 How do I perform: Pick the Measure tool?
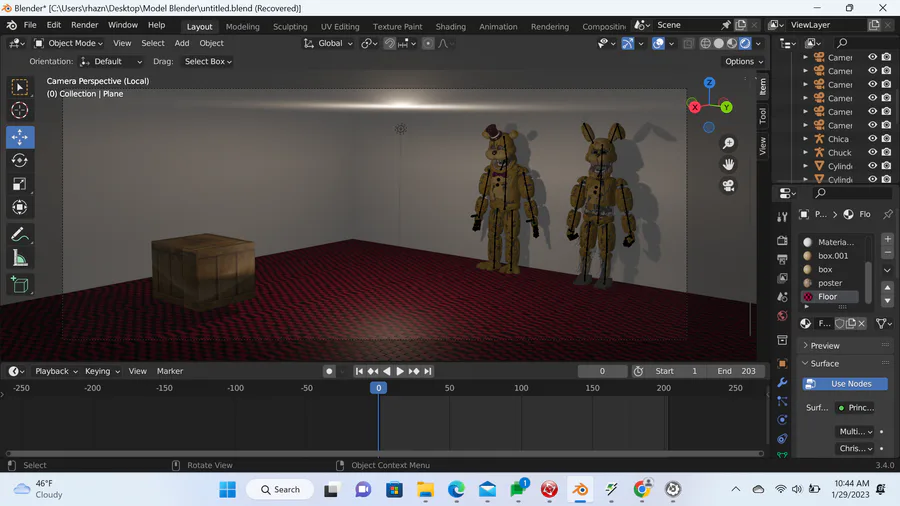point(20,258)
